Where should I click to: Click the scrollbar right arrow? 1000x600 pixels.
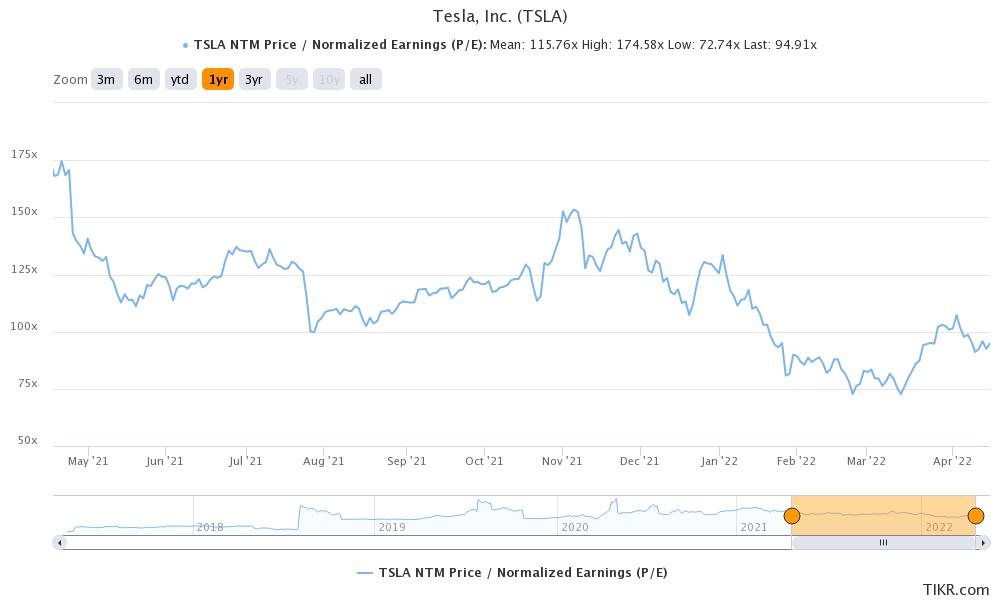983,543
